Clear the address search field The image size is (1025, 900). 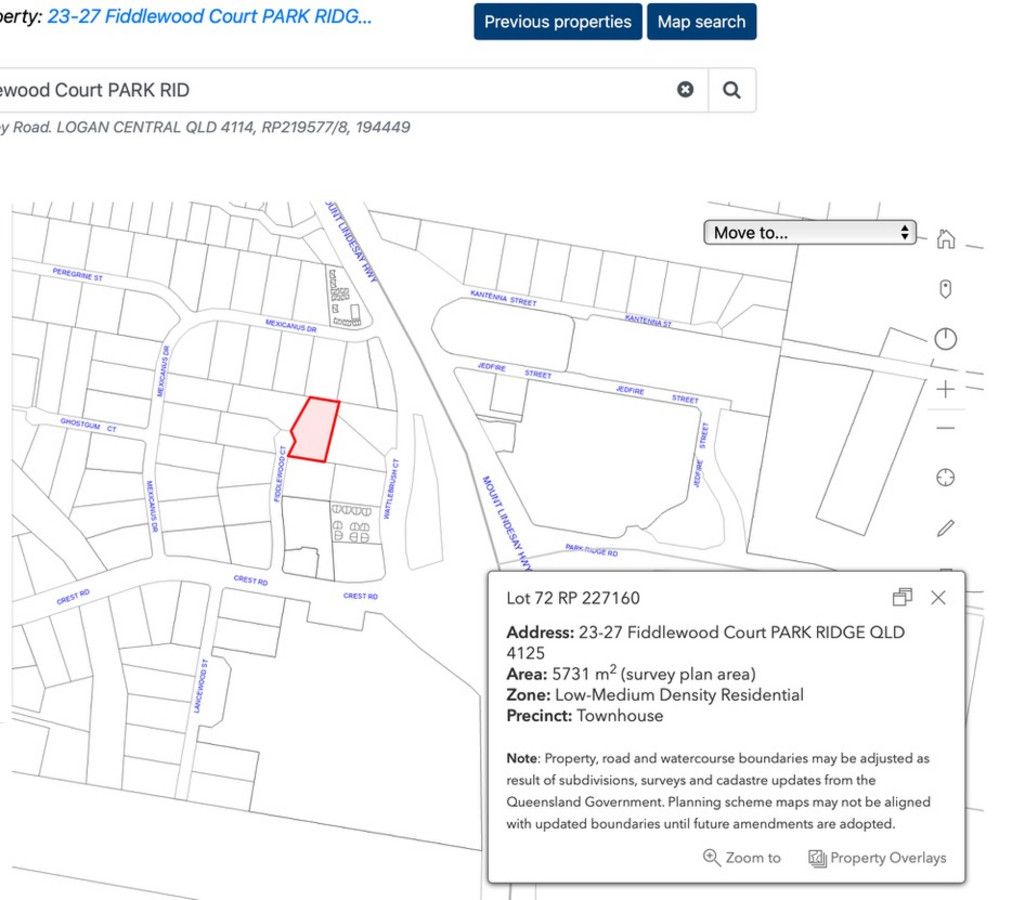pos(685,89)
